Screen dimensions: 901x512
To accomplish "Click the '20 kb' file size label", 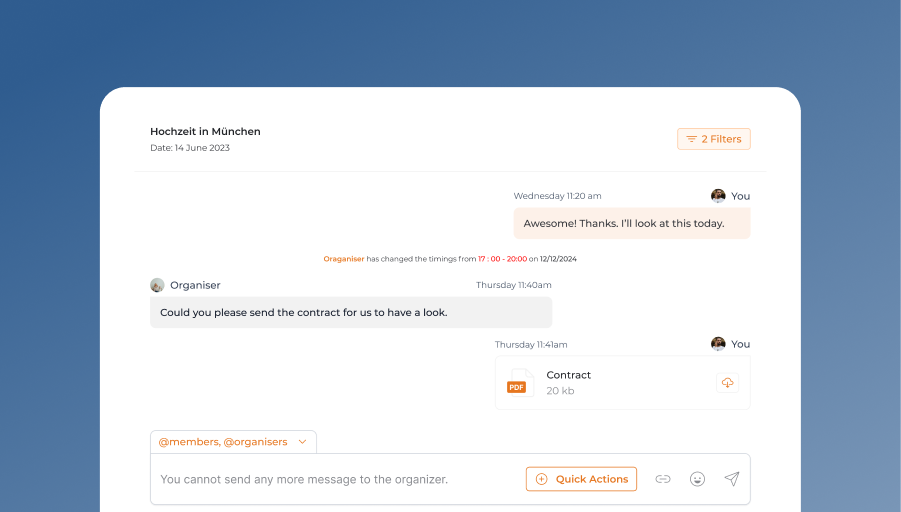I will (x=560, y=391).
